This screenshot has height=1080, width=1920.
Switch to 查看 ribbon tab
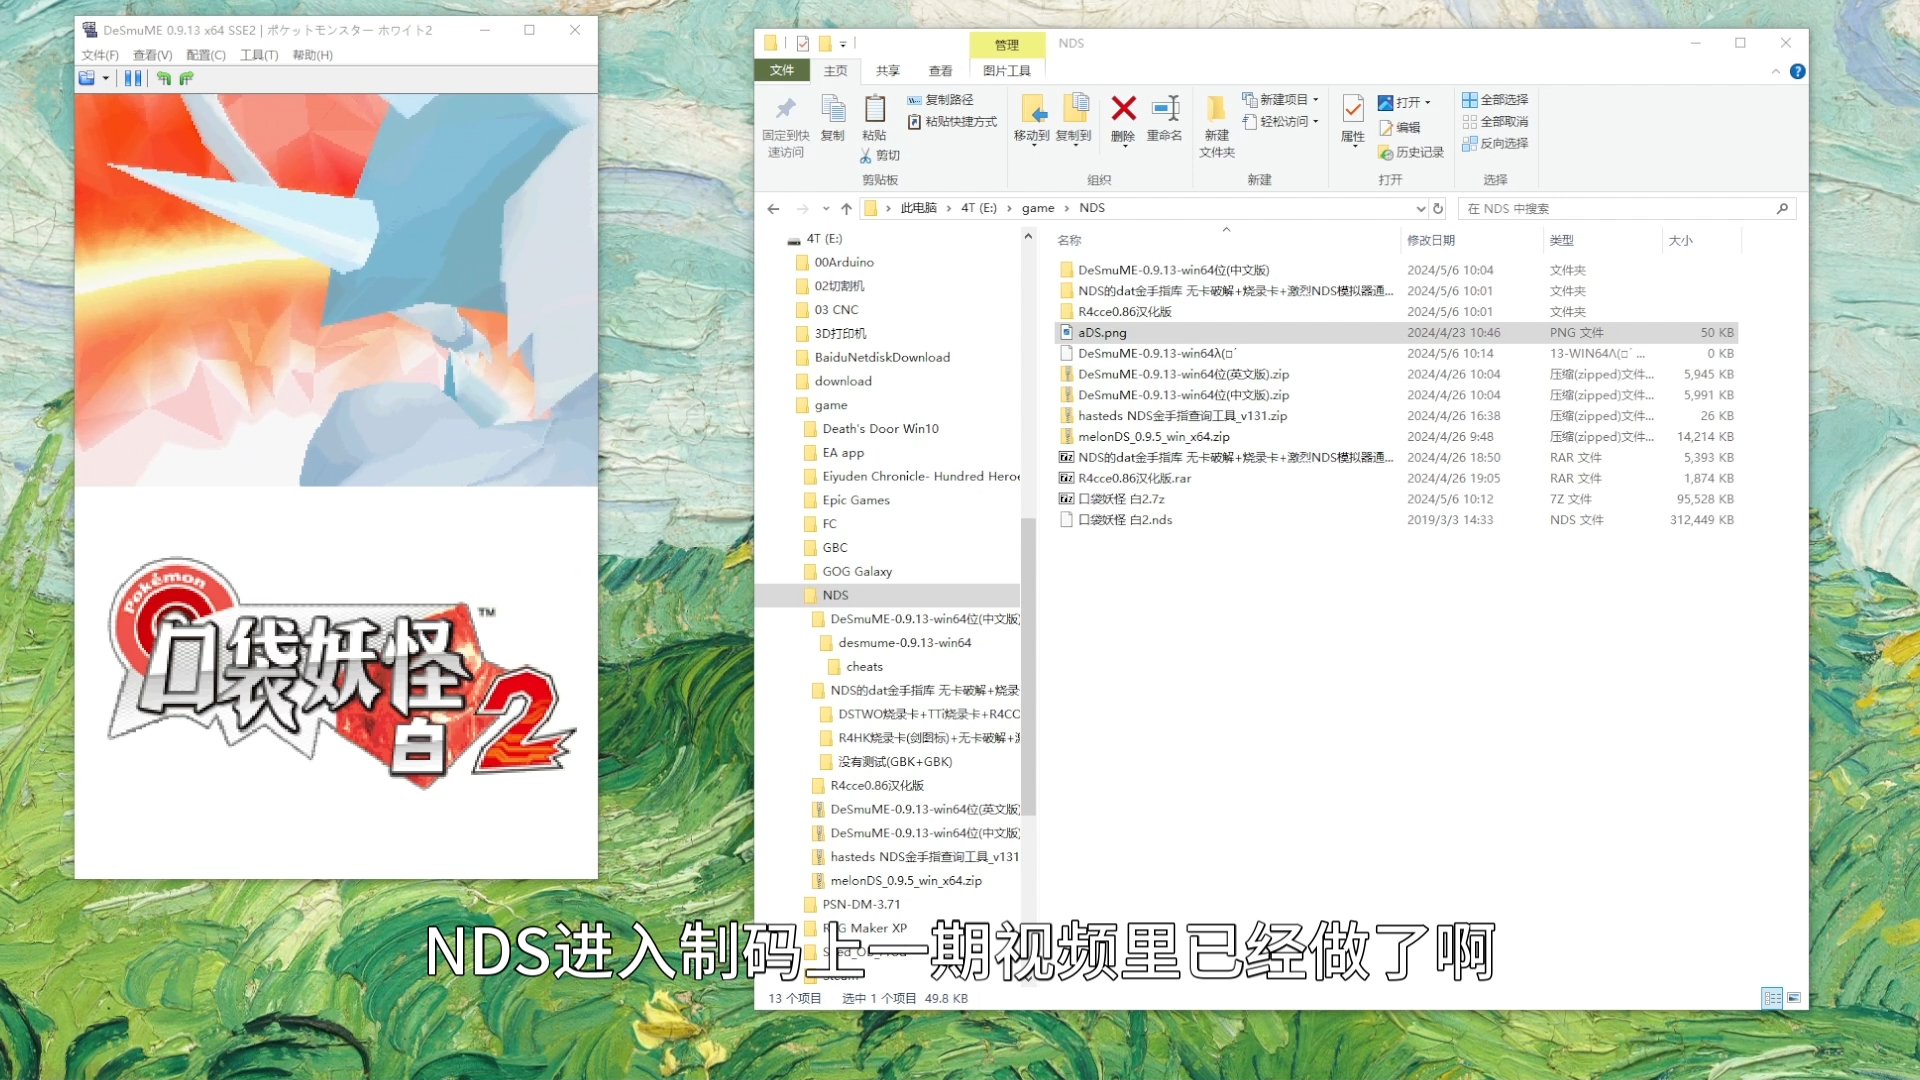point(941,71)
